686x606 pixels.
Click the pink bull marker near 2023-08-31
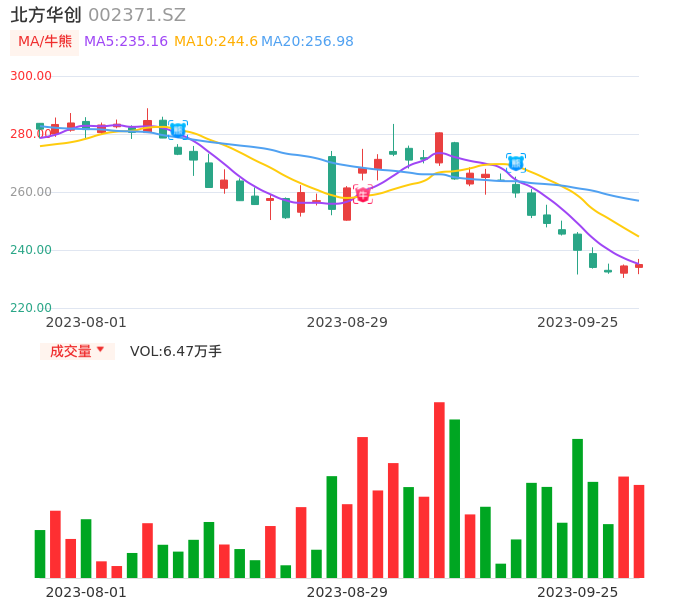coord(362,194)
